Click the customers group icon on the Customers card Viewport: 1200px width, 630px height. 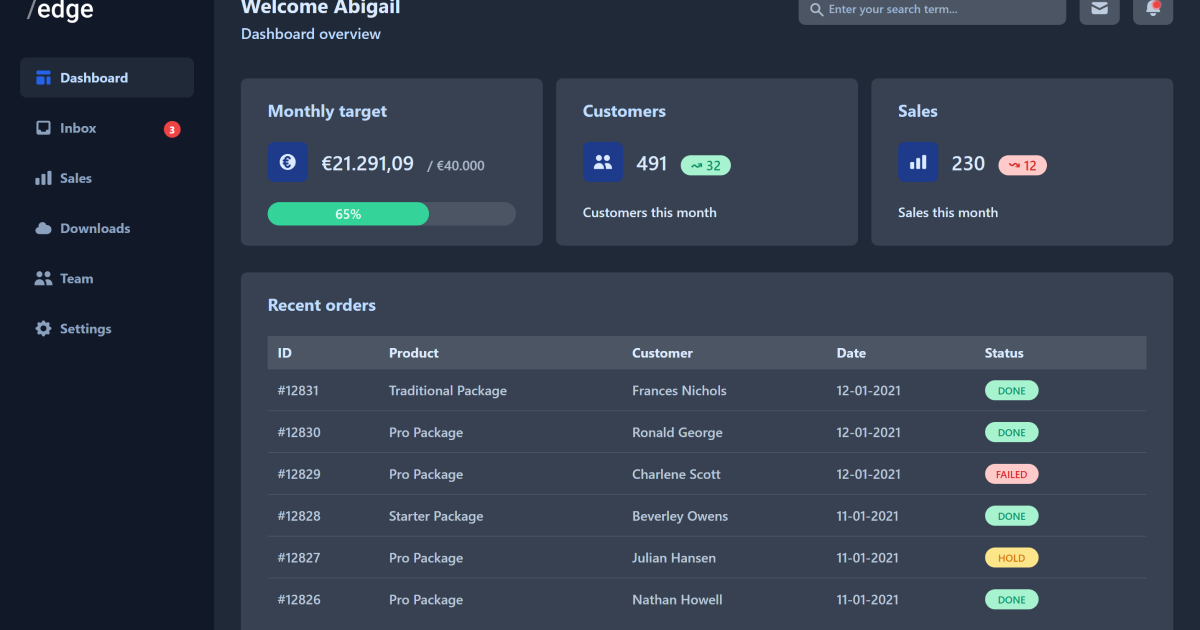603,162
